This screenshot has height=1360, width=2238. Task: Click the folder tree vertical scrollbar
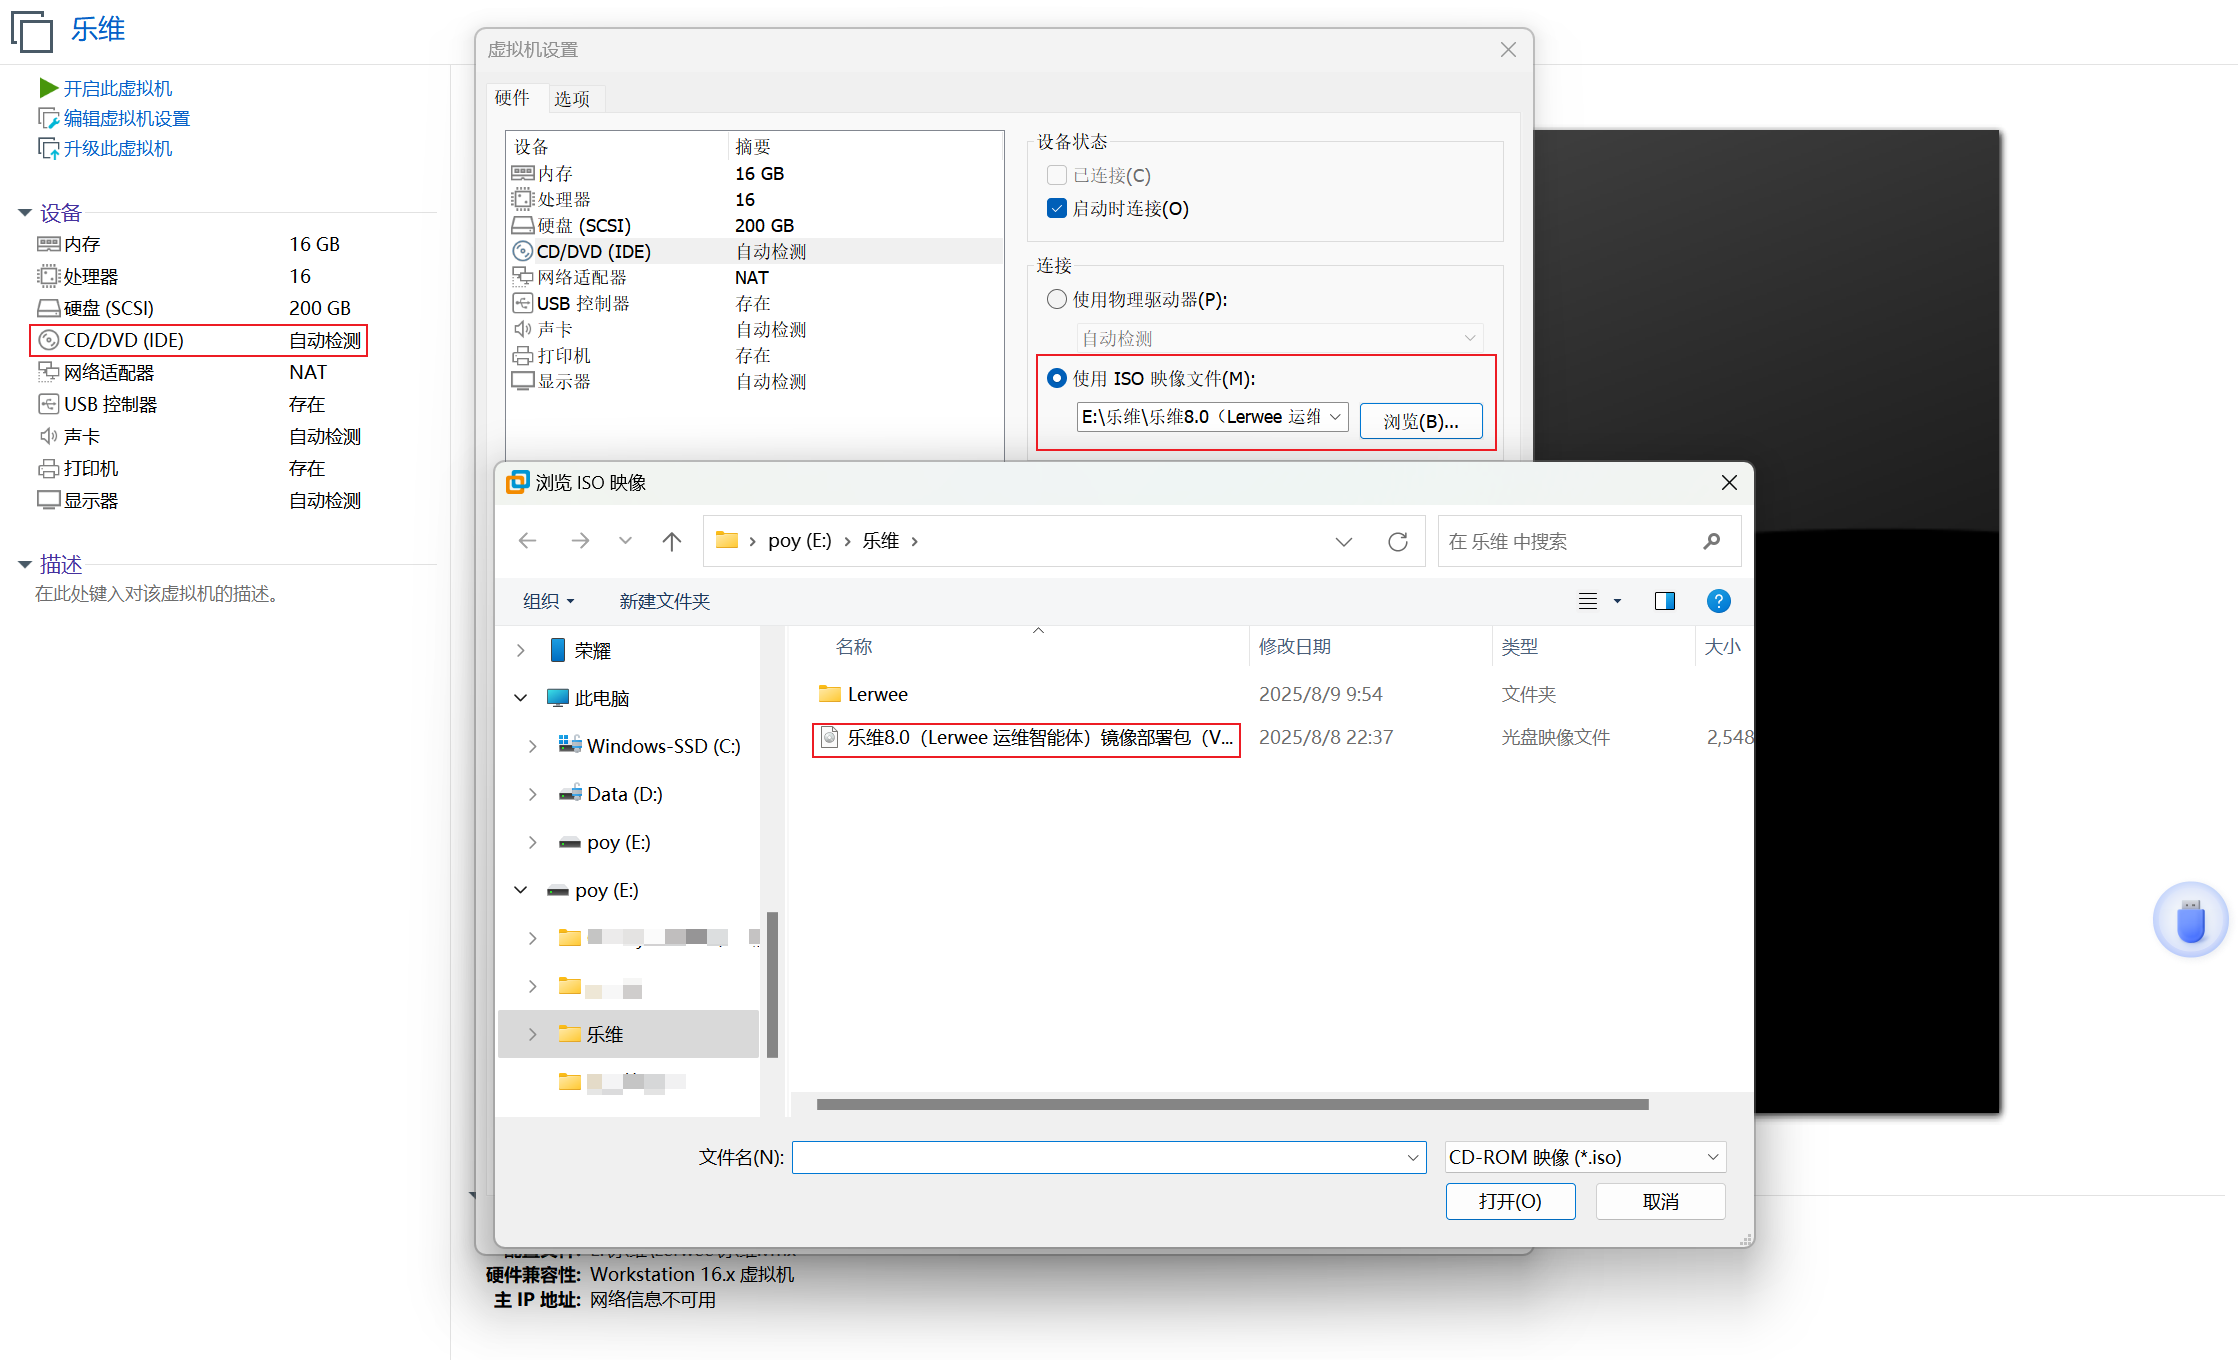click(772, 984)
